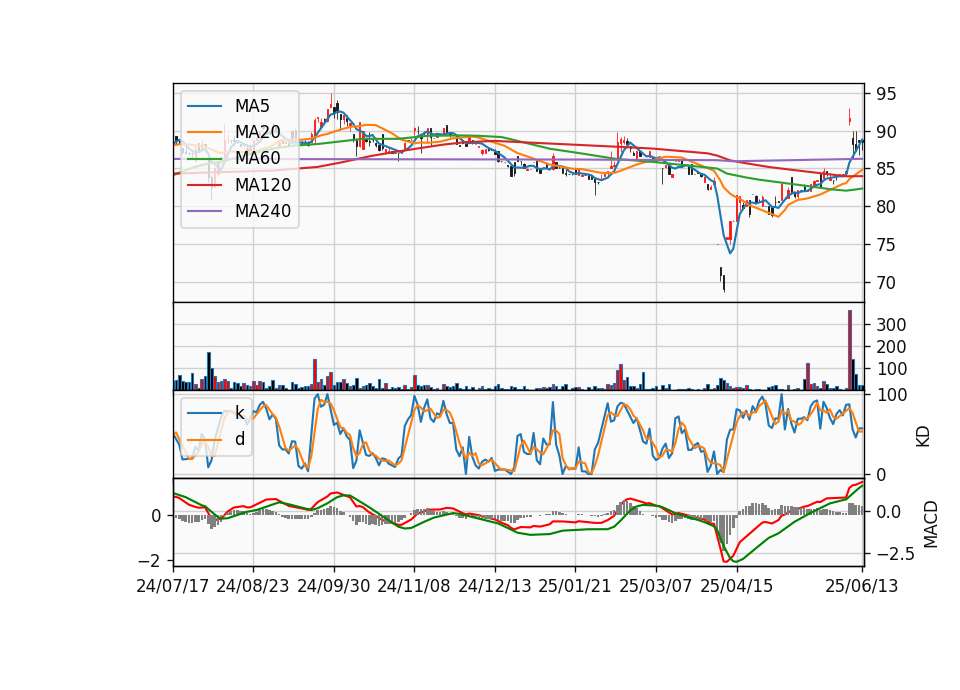Click the KD axis label
The width and height of the screenshot is (960, 690).
[x=923, y=437]
